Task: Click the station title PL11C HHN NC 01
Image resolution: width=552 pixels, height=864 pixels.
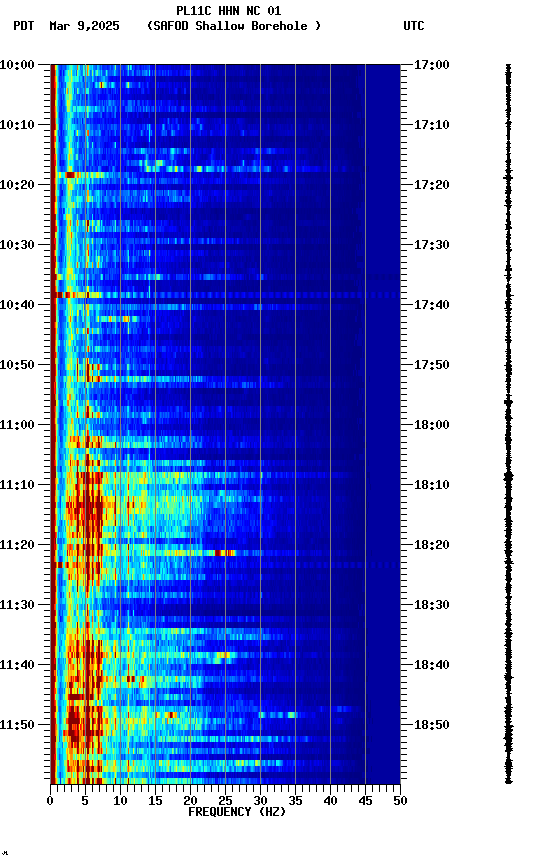Action: click(x=229, y=10)
